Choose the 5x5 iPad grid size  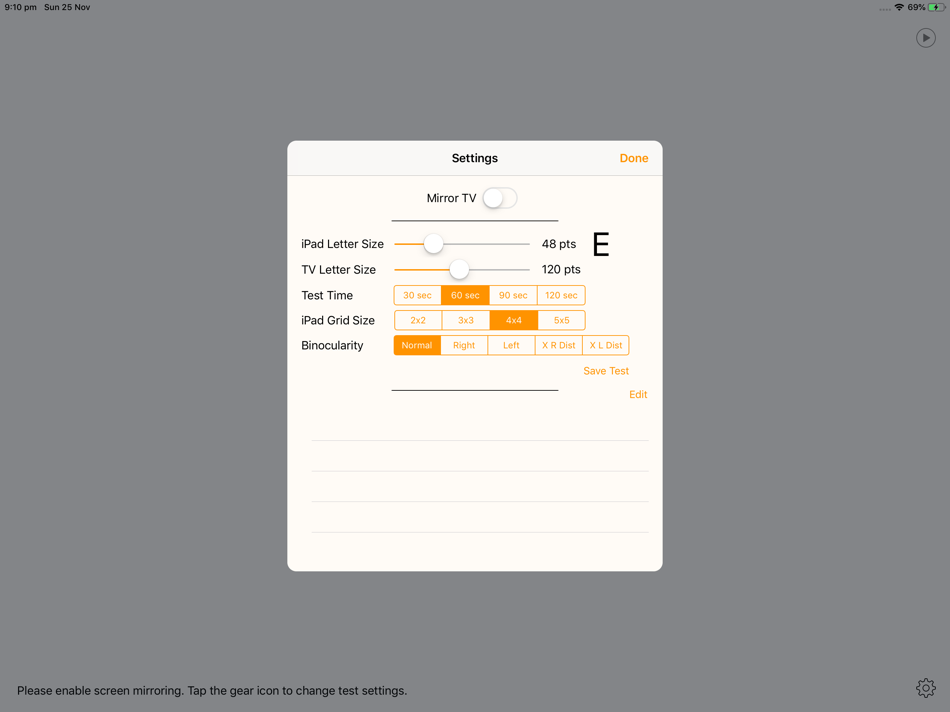(x=562, y=320)
